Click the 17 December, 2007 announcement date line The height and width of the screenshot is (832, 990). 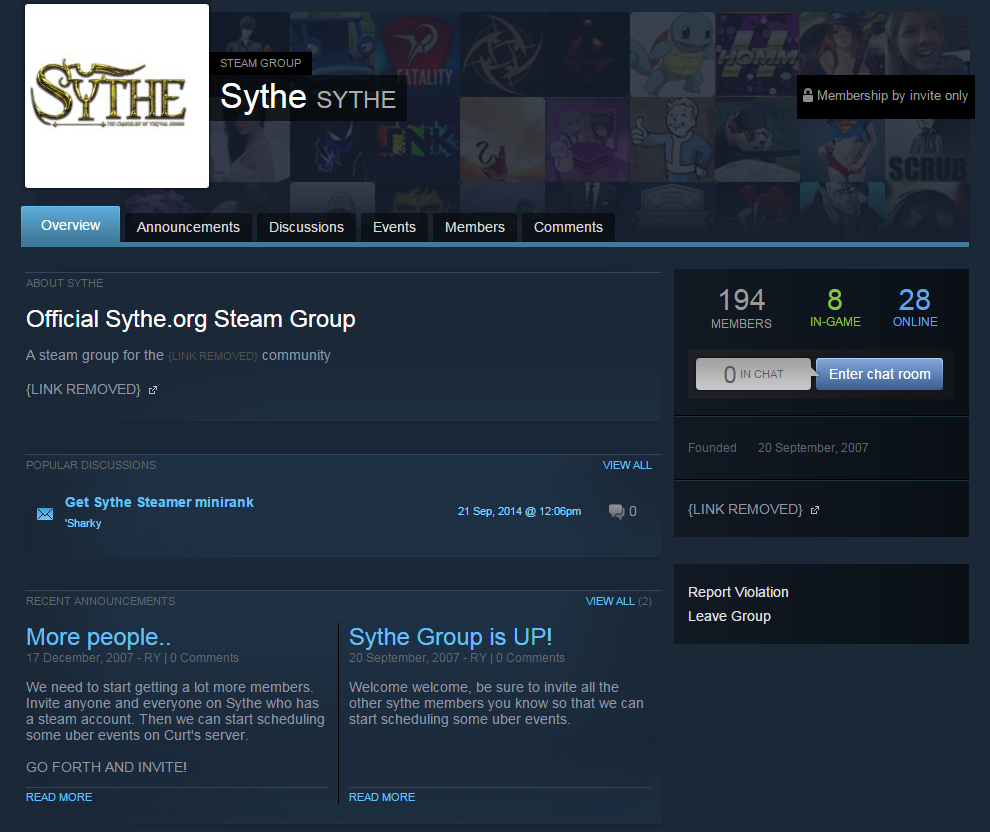click(133, 658)
